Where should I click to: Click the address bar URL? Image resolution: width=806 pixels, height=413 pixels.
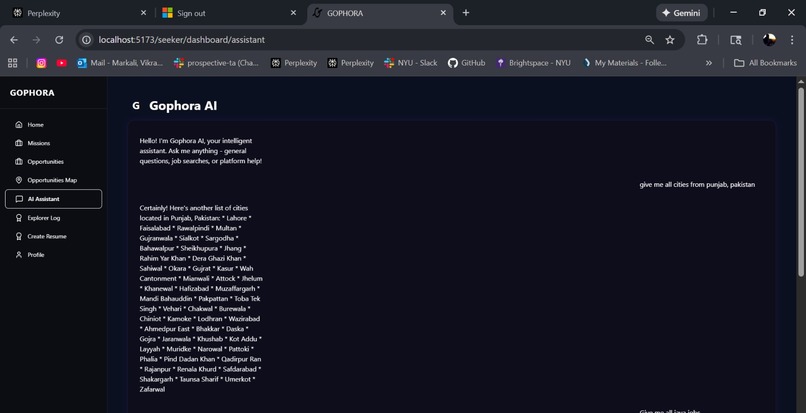[x=182, y=40]
